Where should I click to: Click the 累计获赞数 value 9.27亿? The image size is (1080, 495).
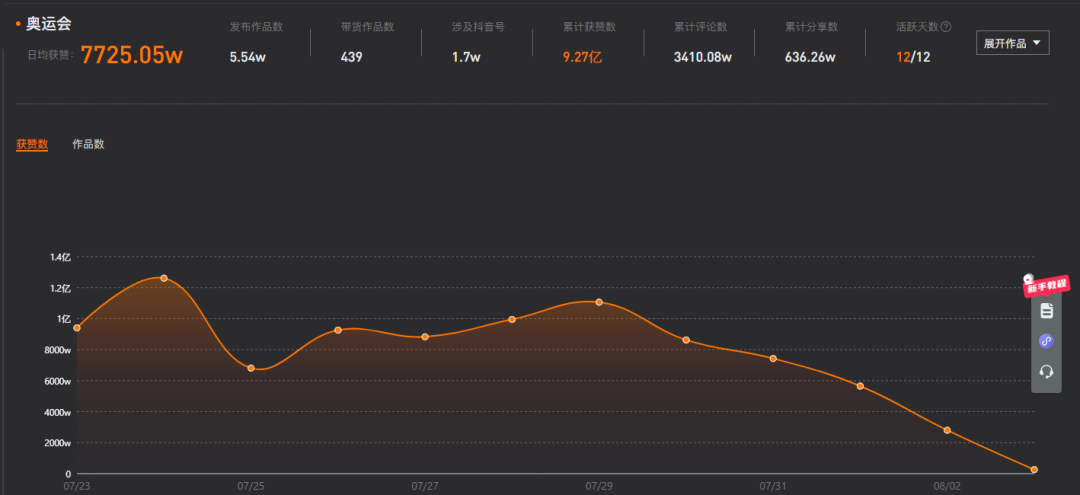[582, 57]
